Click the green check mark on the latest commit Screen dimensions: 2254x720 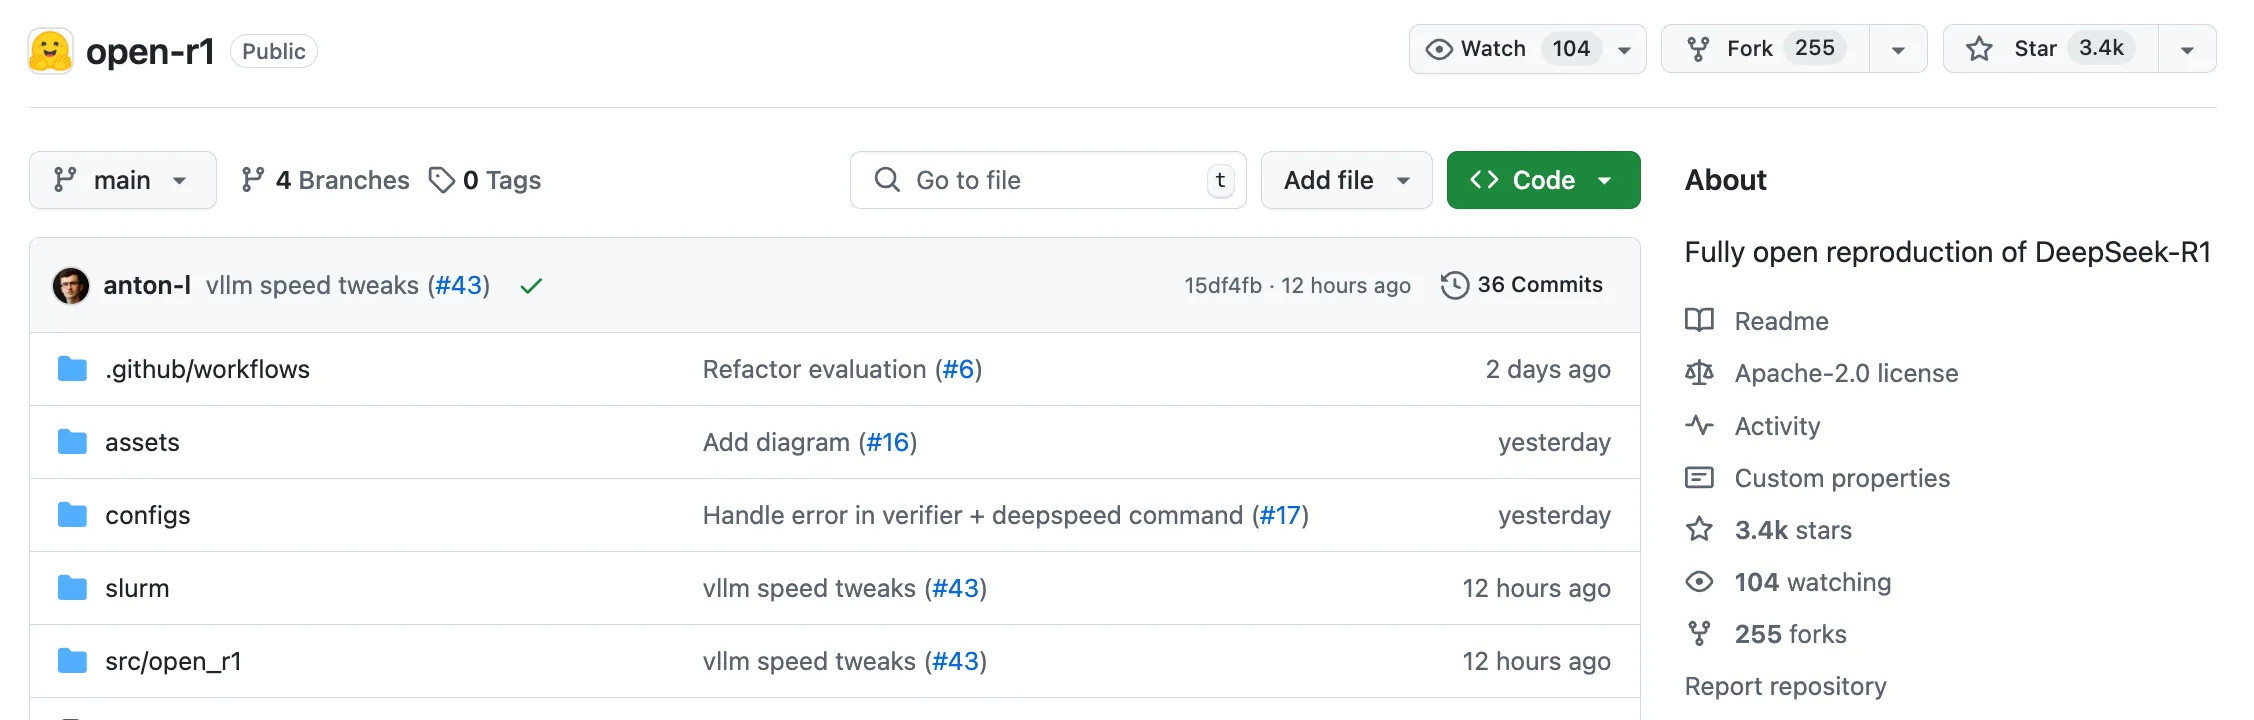click(531, 285)
